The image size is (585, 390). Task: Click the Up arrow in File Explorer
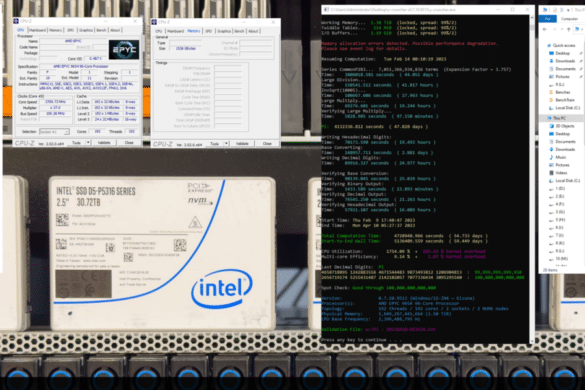pyautogui.click(x=569, y=29)
